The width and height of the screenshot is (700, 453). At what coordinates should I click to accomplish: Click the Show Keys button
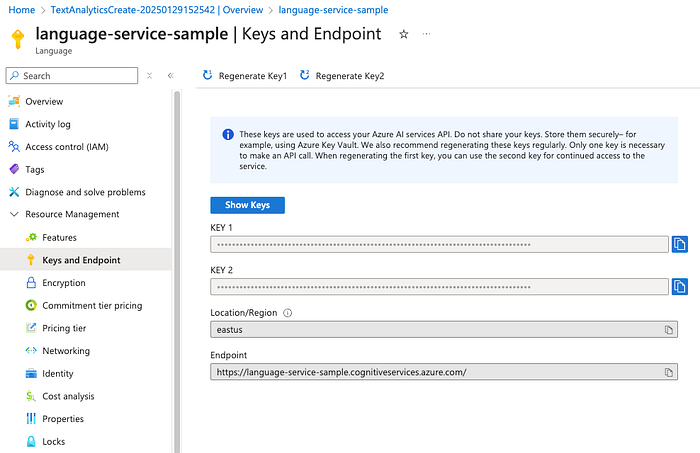coord(247,205)
